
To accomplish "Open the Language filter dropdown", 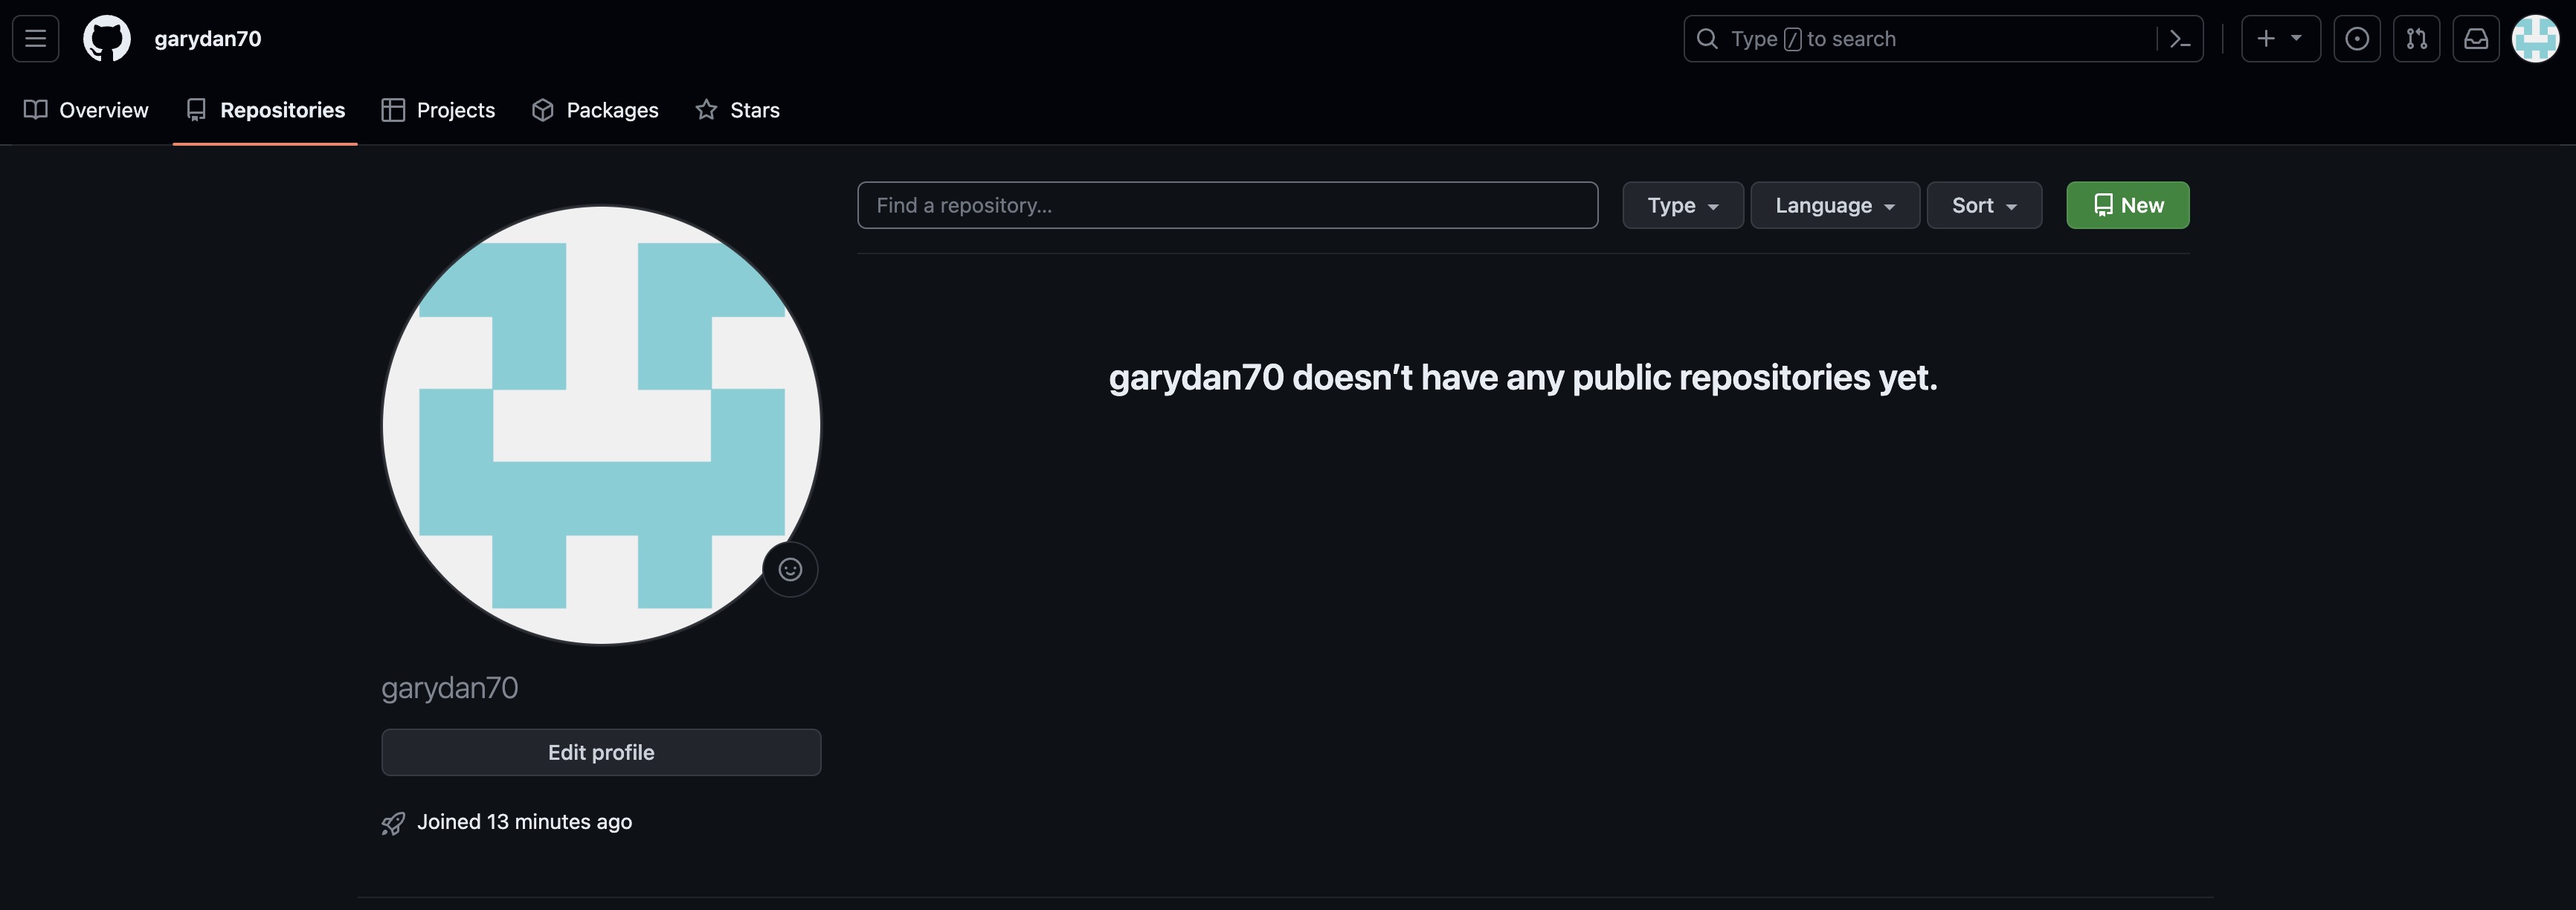I will [1834, 205].
